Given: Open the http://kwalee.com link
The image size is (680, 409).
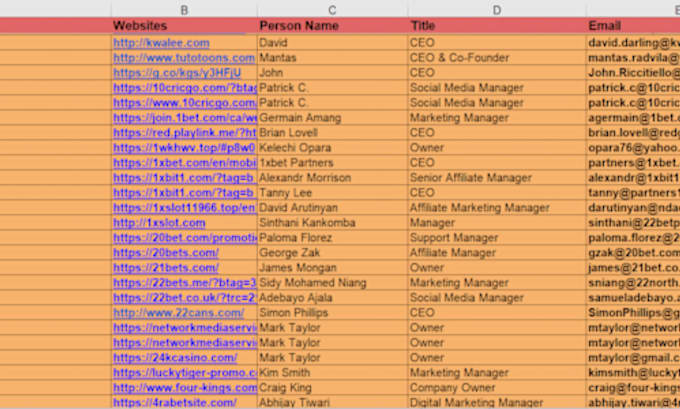Looking at the screenshot, I should (161, 43).
